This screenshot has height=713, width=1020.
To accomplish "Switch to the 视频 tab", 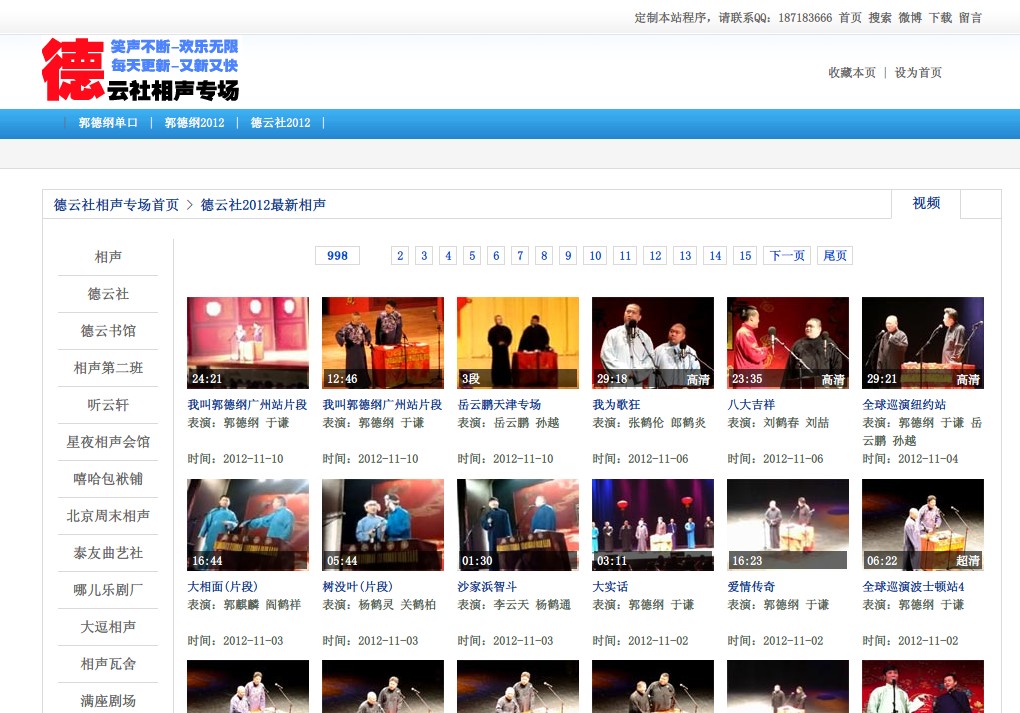I will (926, 204).
